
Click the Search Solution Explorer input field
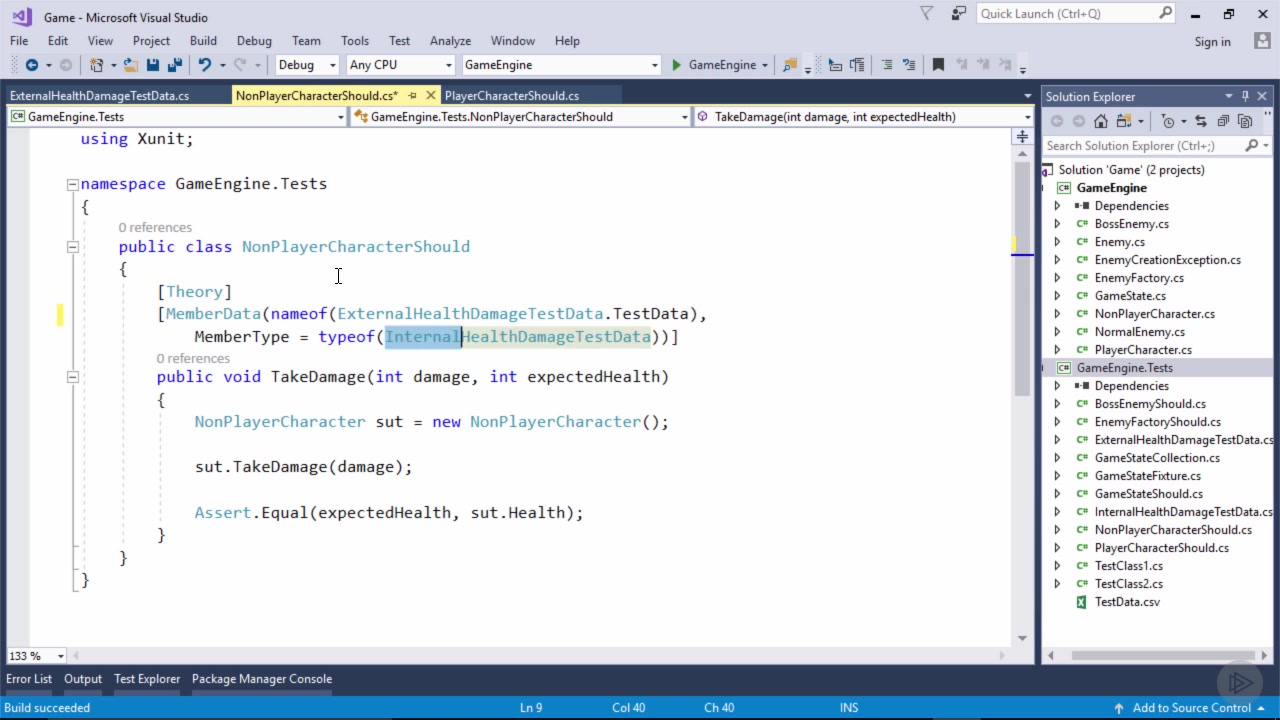coord(1143,146)
